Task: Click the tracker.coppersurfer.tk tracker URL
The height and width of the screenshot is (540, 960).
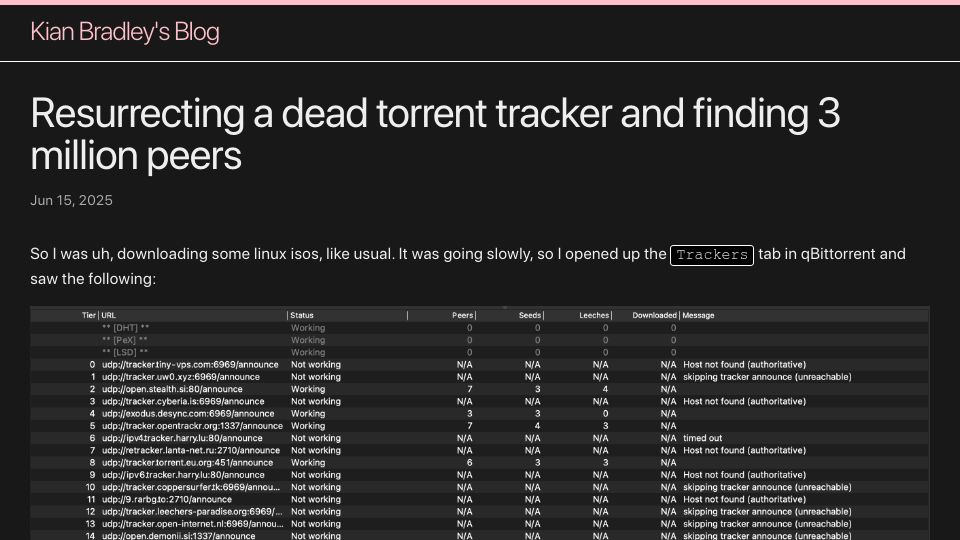Action: point(190,487)
